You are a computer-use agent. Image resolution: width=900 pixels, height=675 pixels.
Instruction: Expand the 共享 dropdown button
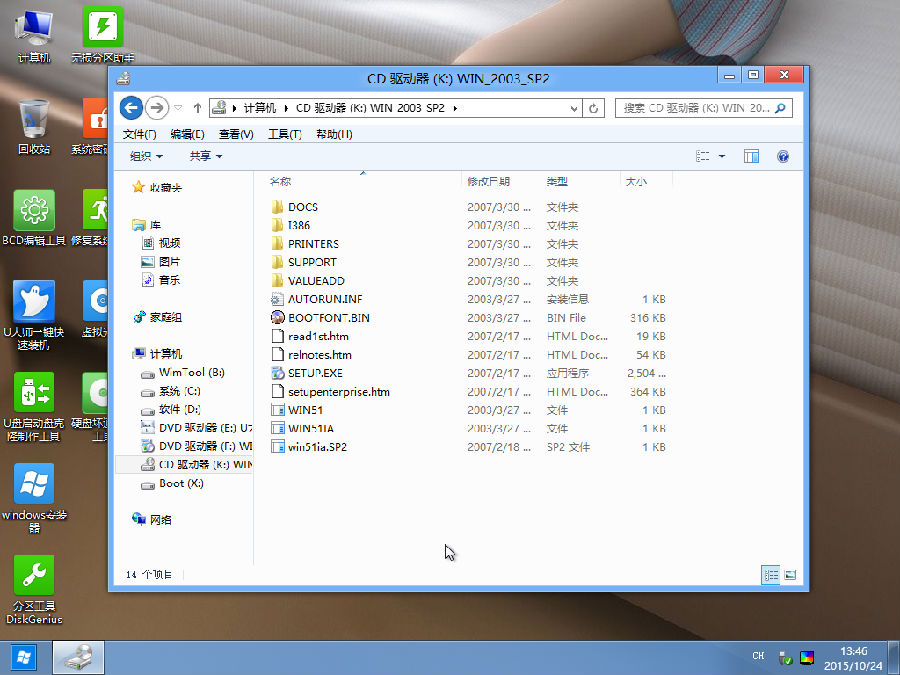(x=206, y=156)
